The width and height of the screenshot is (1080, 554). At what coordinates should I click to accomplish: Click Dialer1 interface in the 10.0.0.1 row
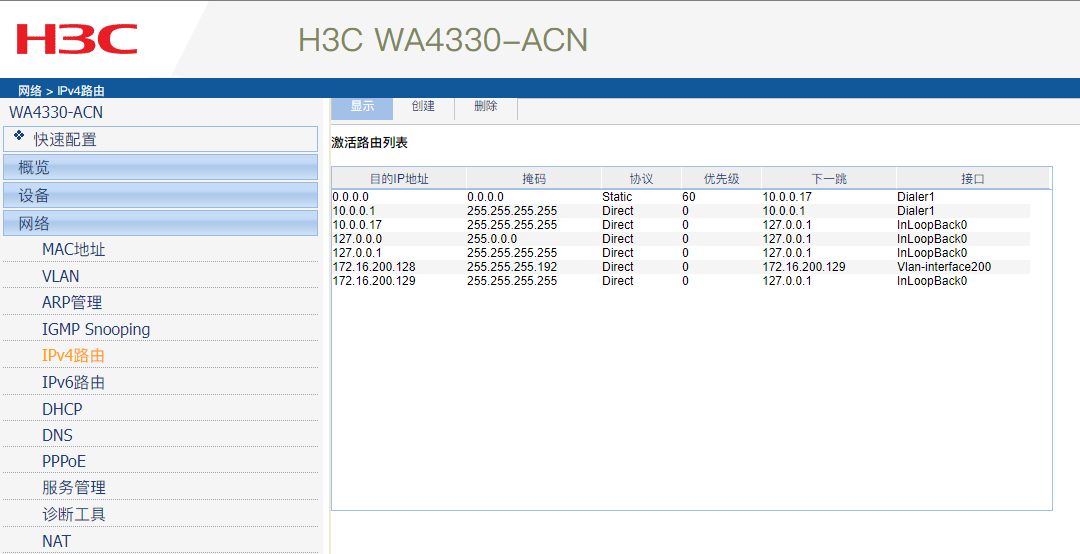click(x=915, y=211)
